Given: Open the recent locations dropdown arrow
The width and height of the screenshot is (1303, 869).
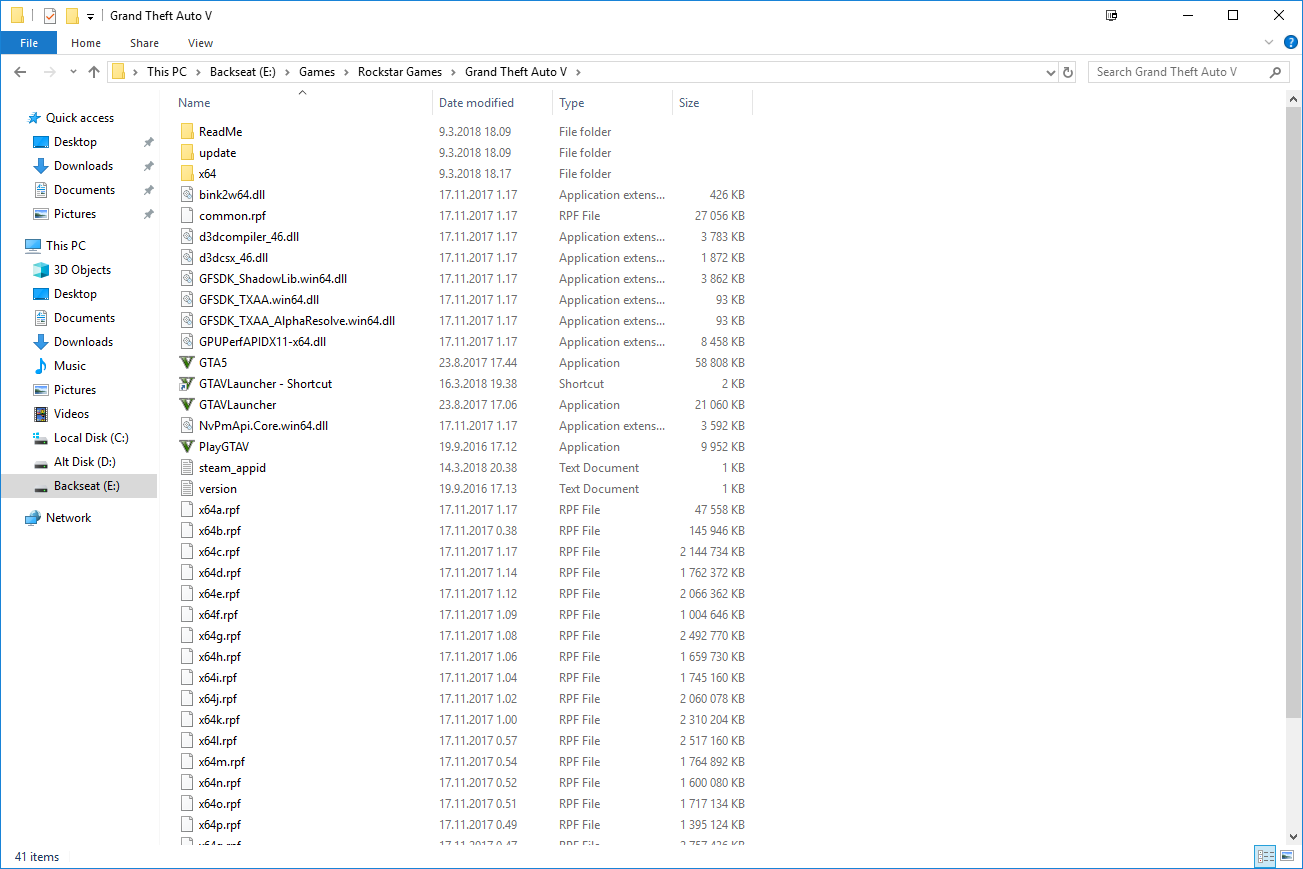Looking at the screenshot, I should 73,72.
